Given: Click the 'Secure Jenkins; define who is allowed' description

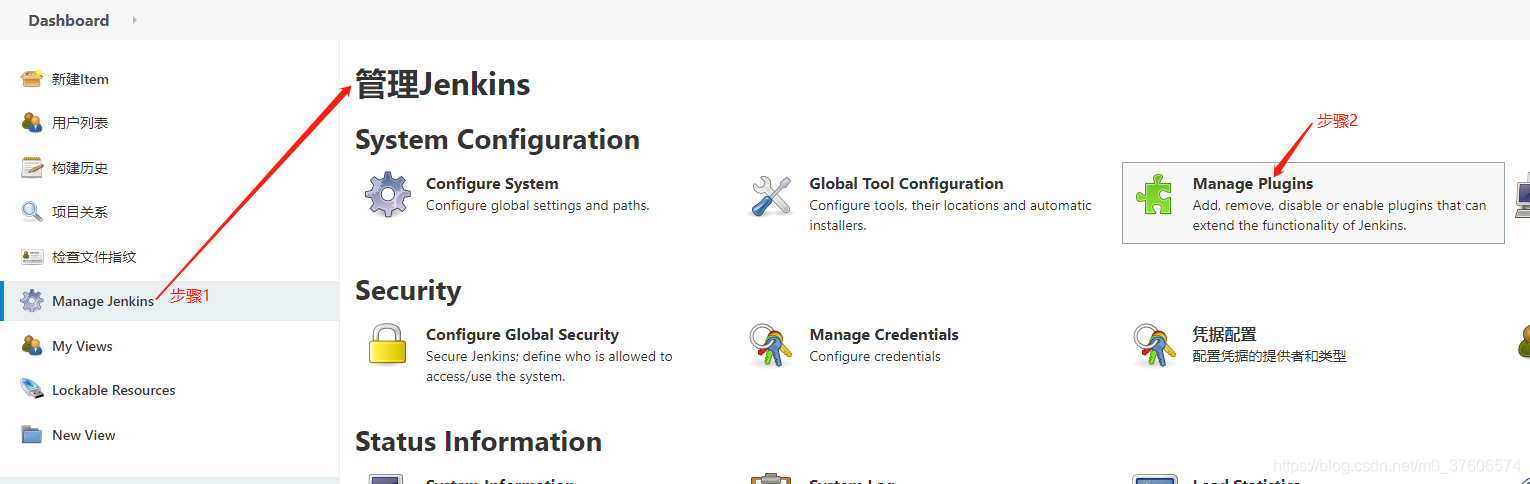Looking at the screenshot, I should click(549, 366).
